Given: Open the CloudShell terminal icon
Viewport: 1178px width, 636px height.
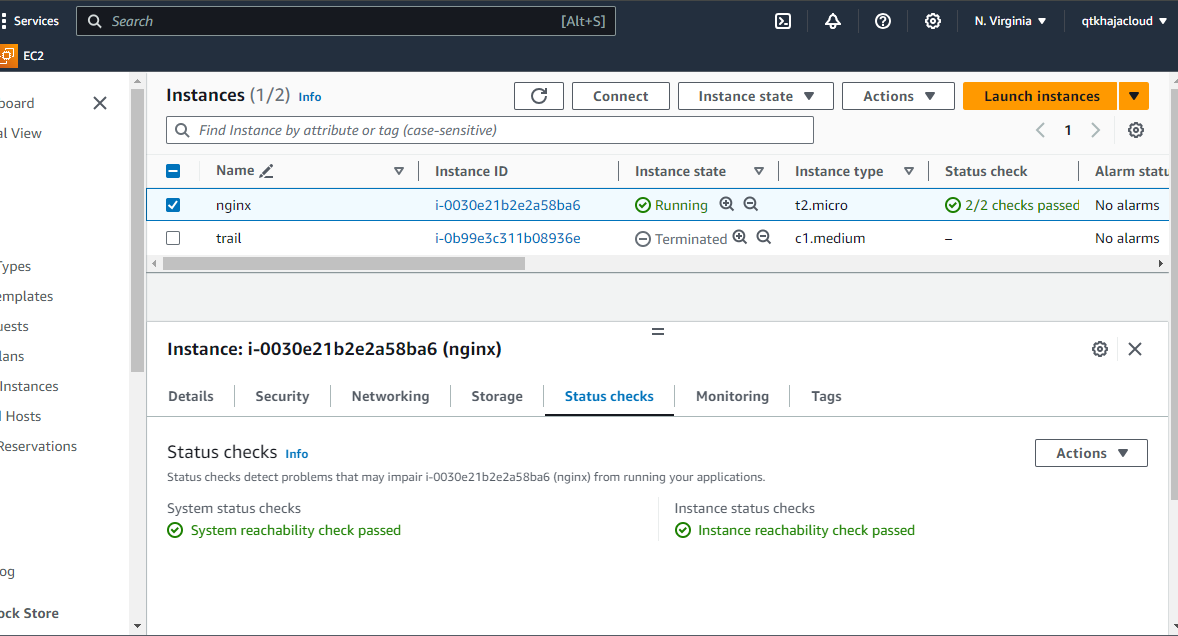Looking at the screenshot, I should coord(783,21).
